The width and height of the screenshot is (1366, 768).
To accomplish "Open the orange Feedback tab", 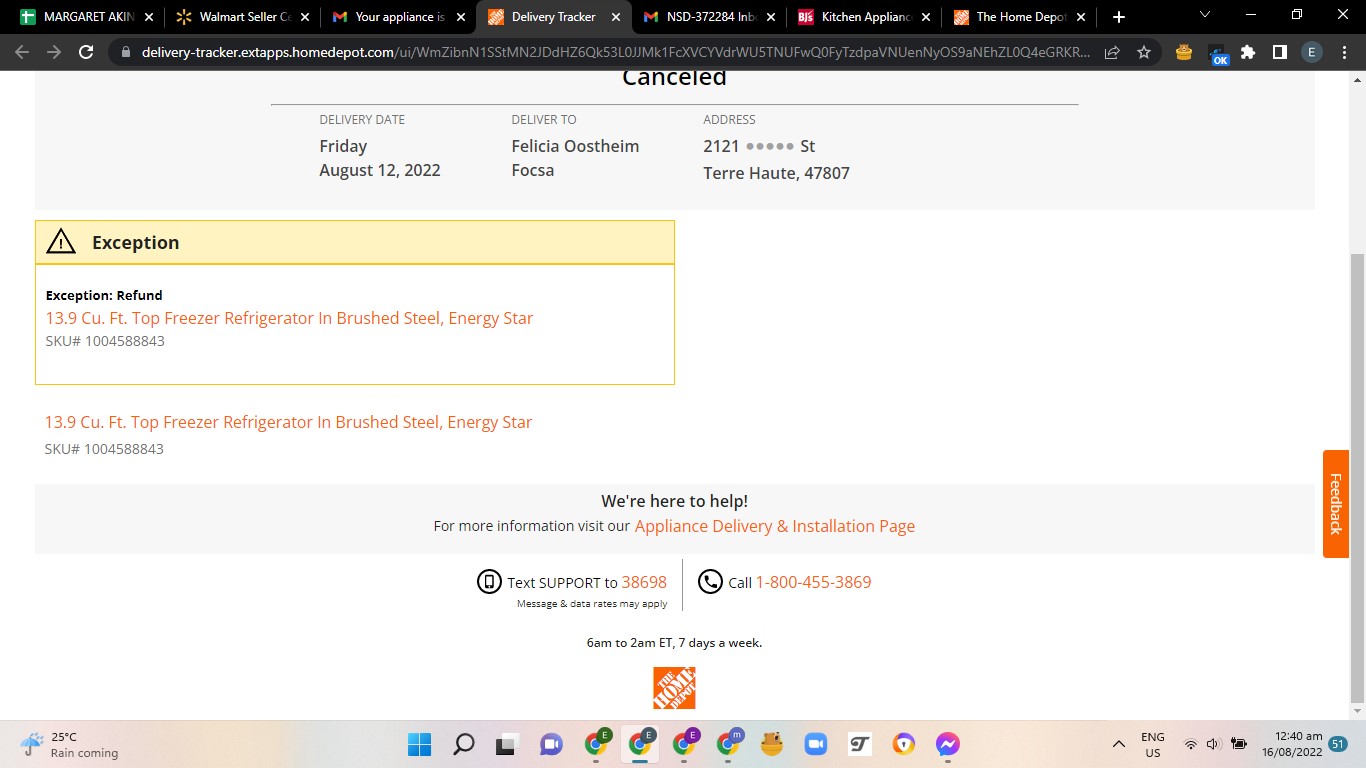I will [x=1335, y=504].
